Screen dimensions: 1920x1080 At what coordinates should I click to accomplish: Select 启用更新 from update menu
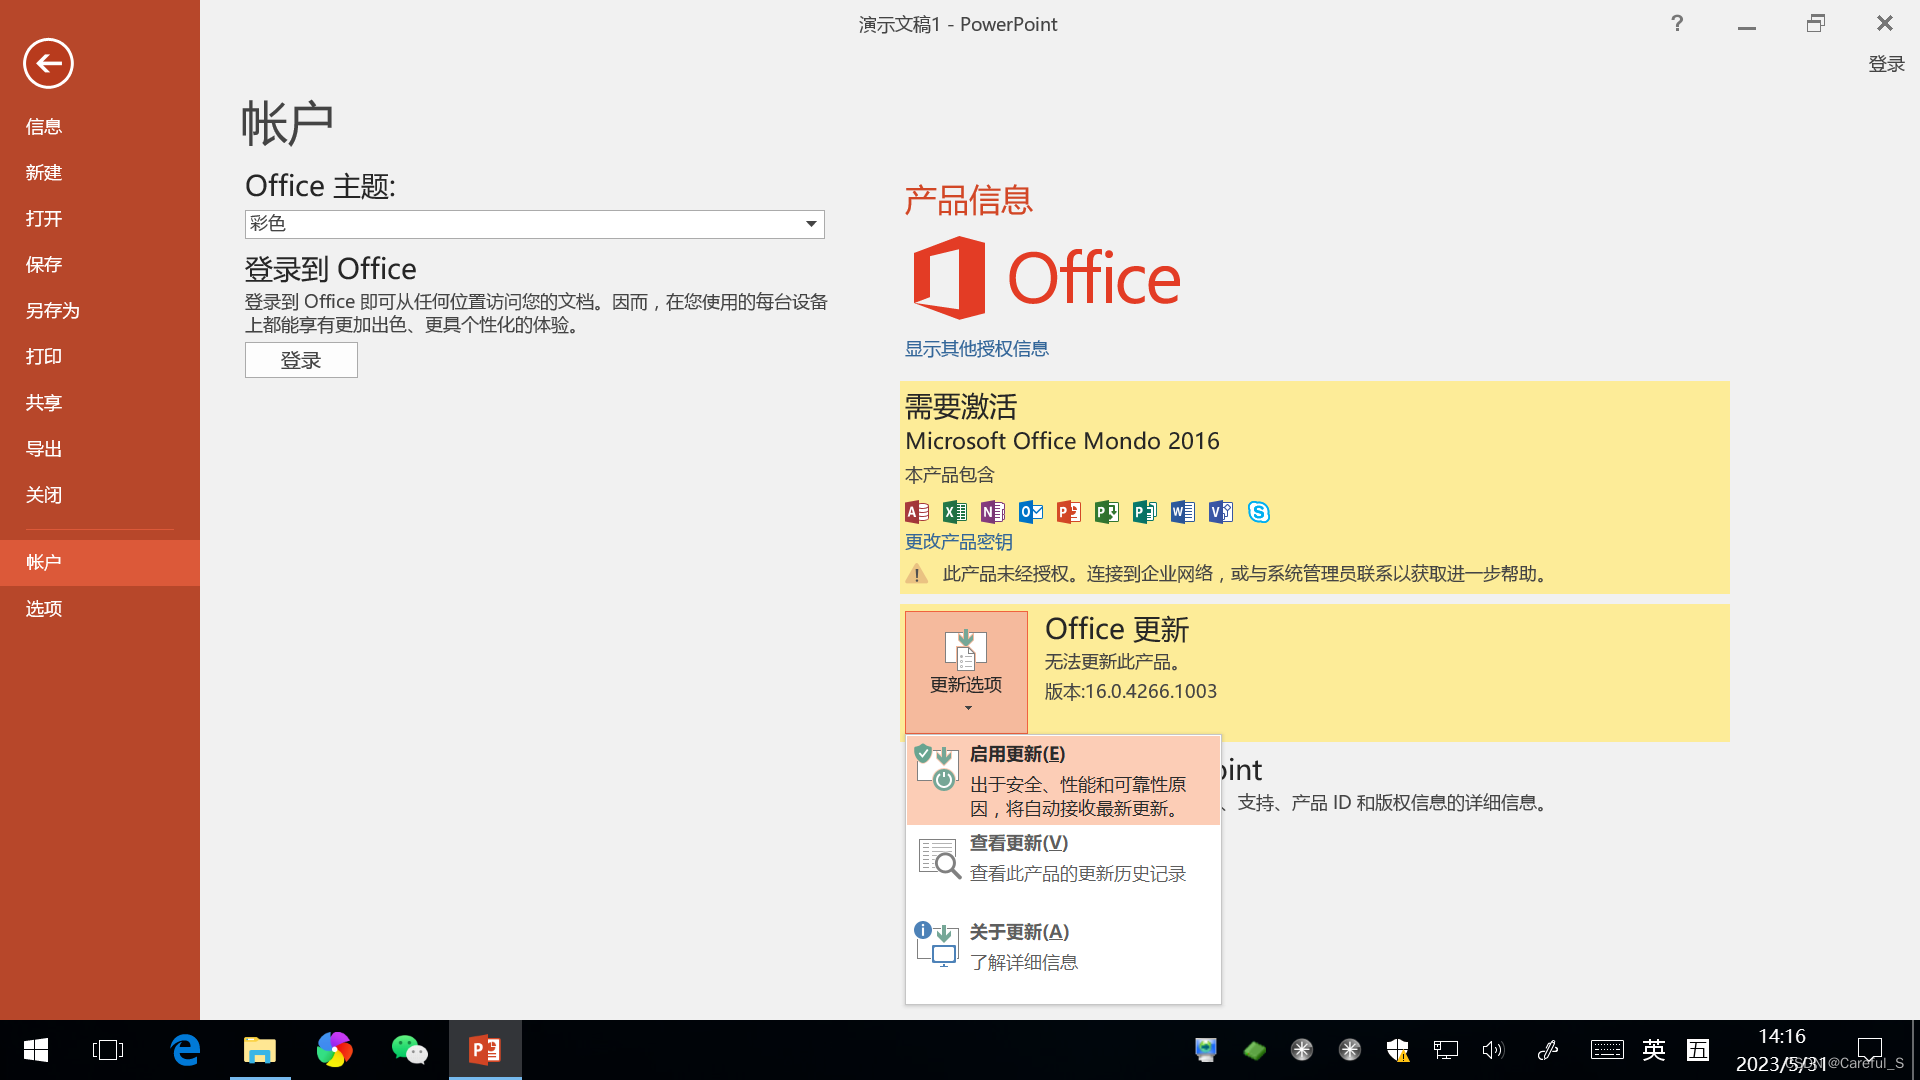click(1062, 781)
